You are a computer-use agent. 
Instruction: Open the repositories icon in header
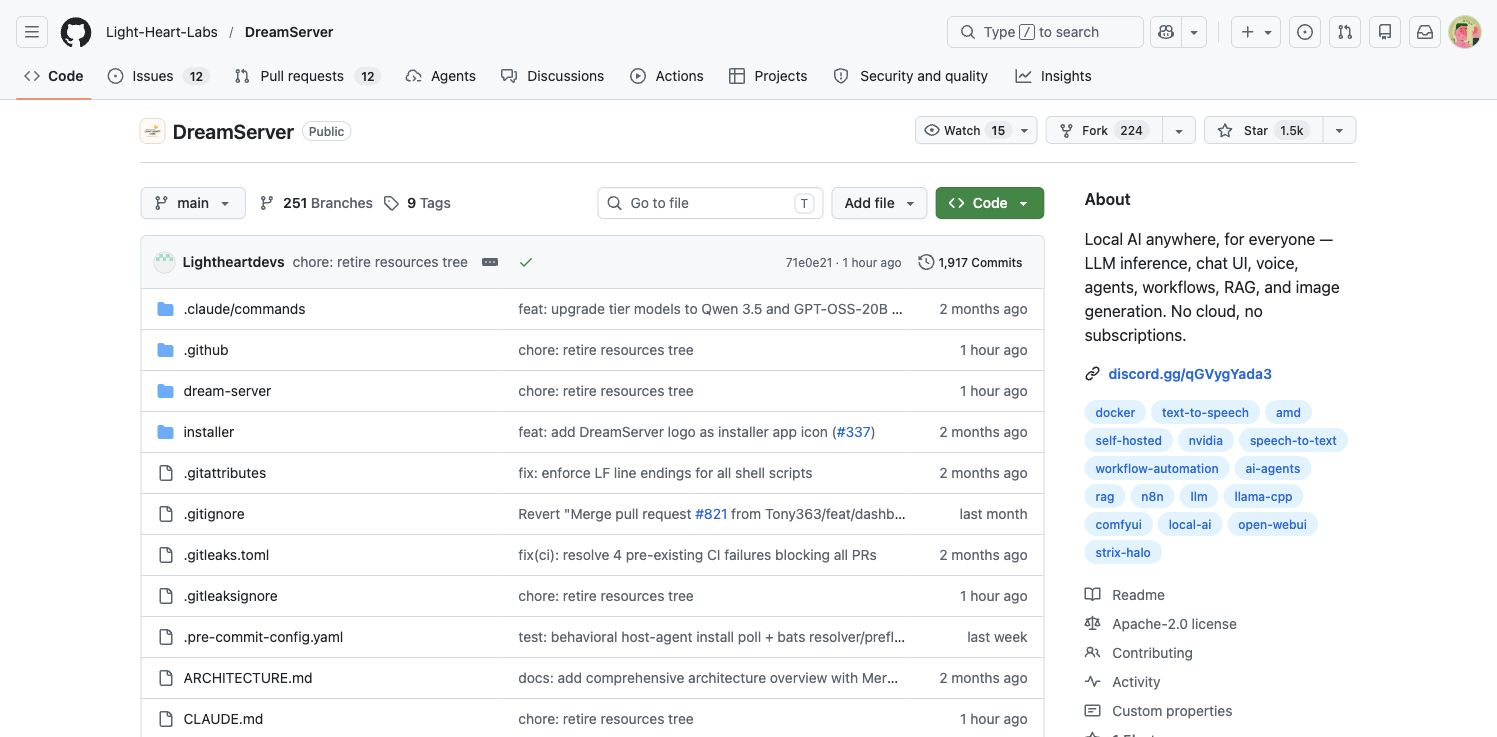[x=1385, y=32]
